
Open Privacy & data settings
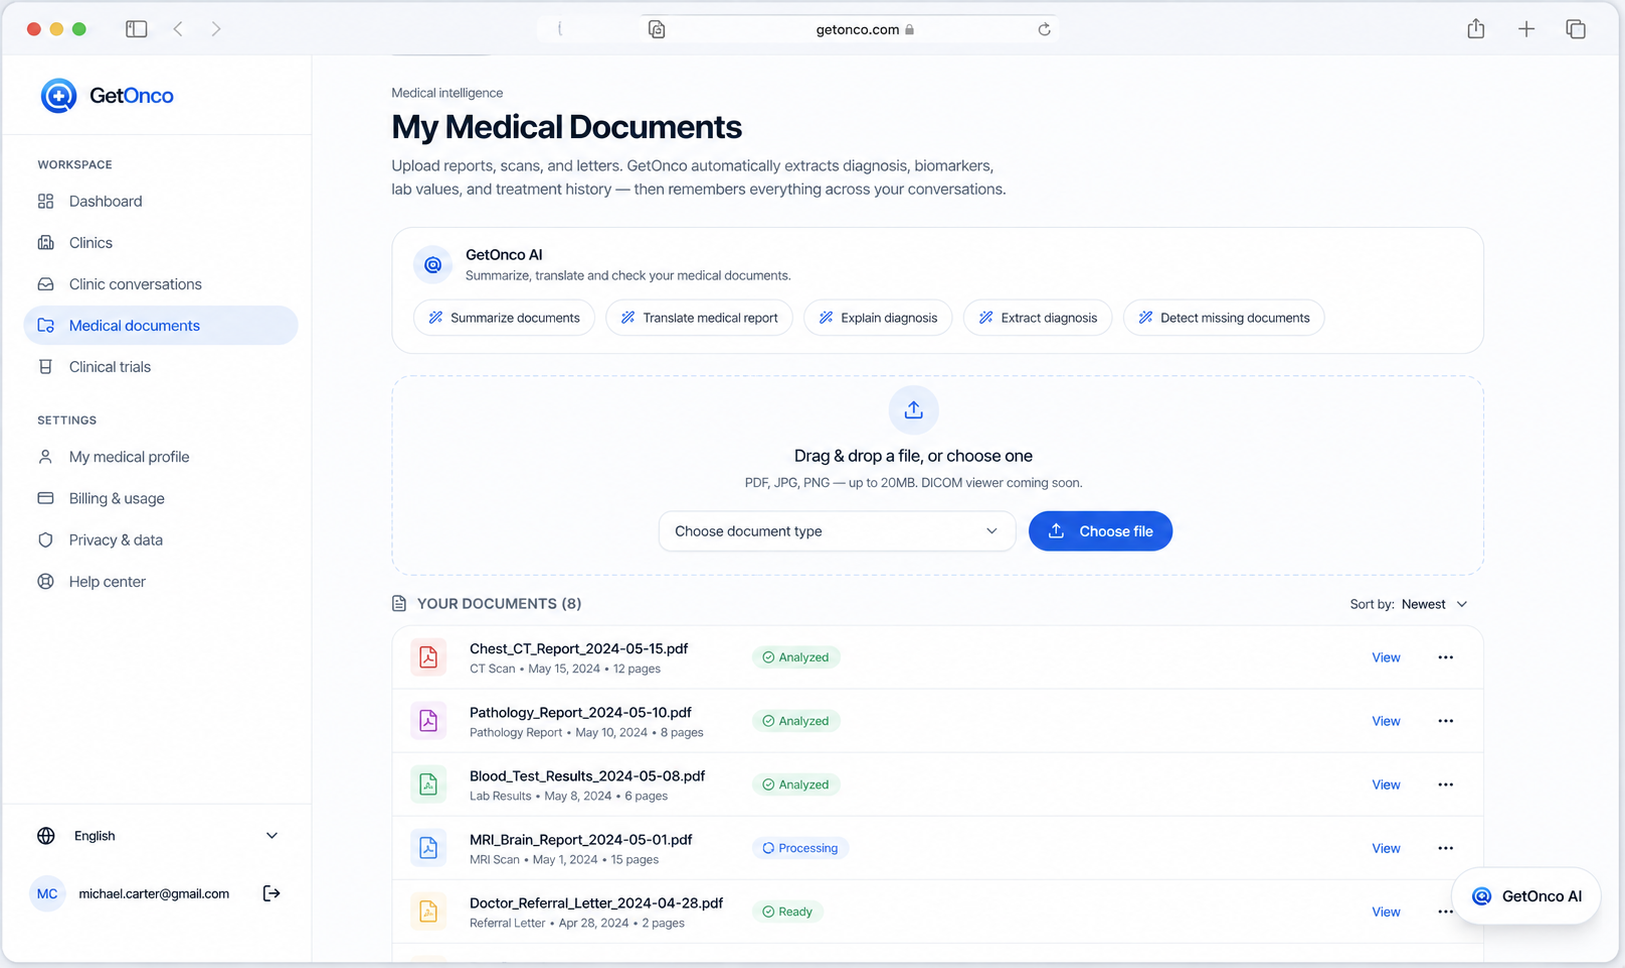[x=160, y=540]
